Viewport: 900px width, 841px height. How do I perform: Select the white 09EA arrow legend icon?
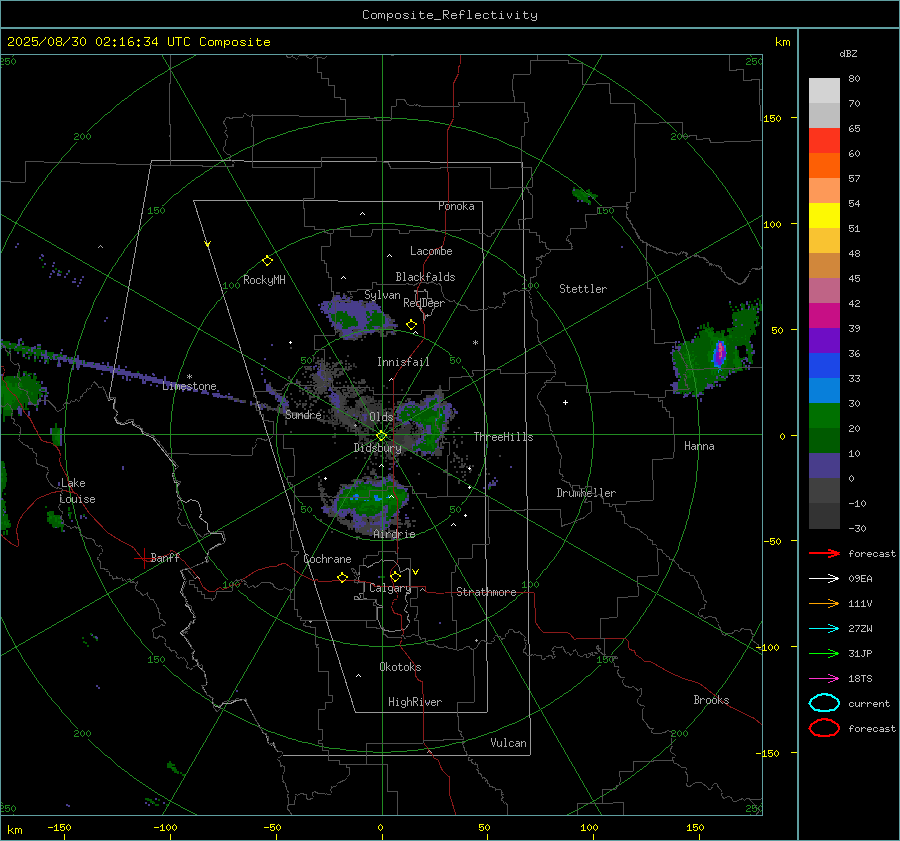(824, 578)
